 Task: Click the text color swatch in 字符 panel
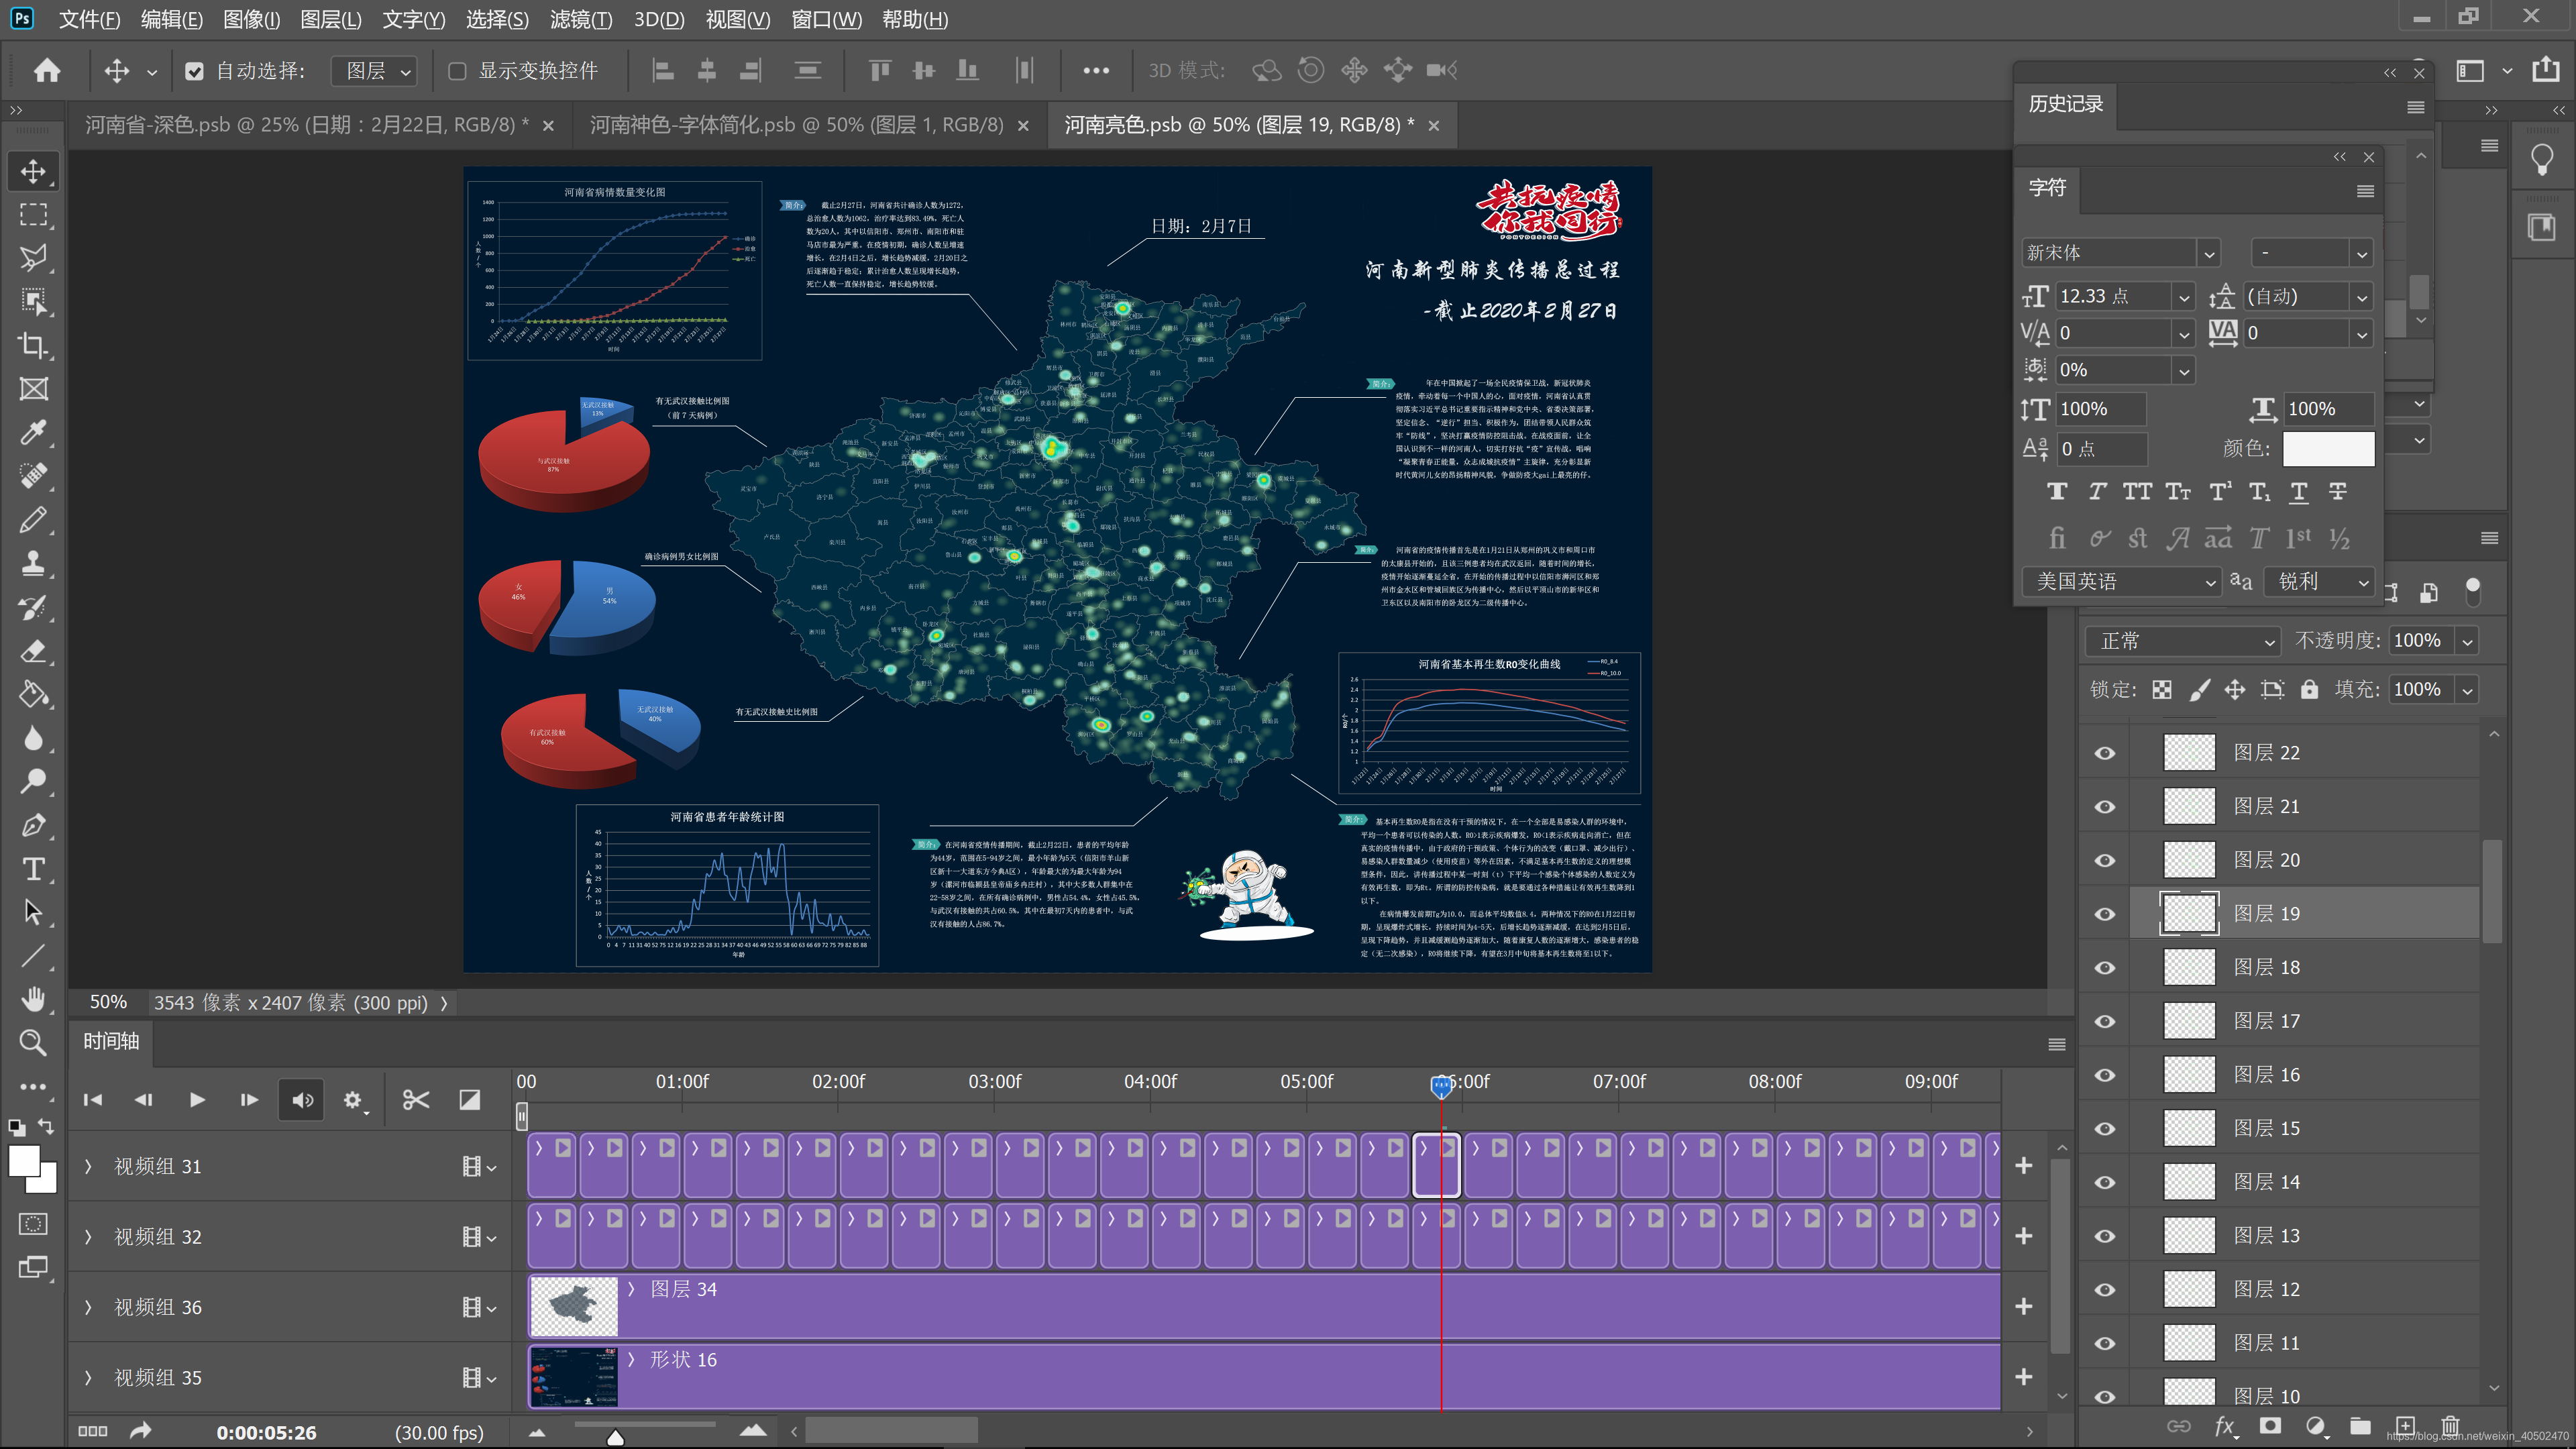coord(2327,449)
